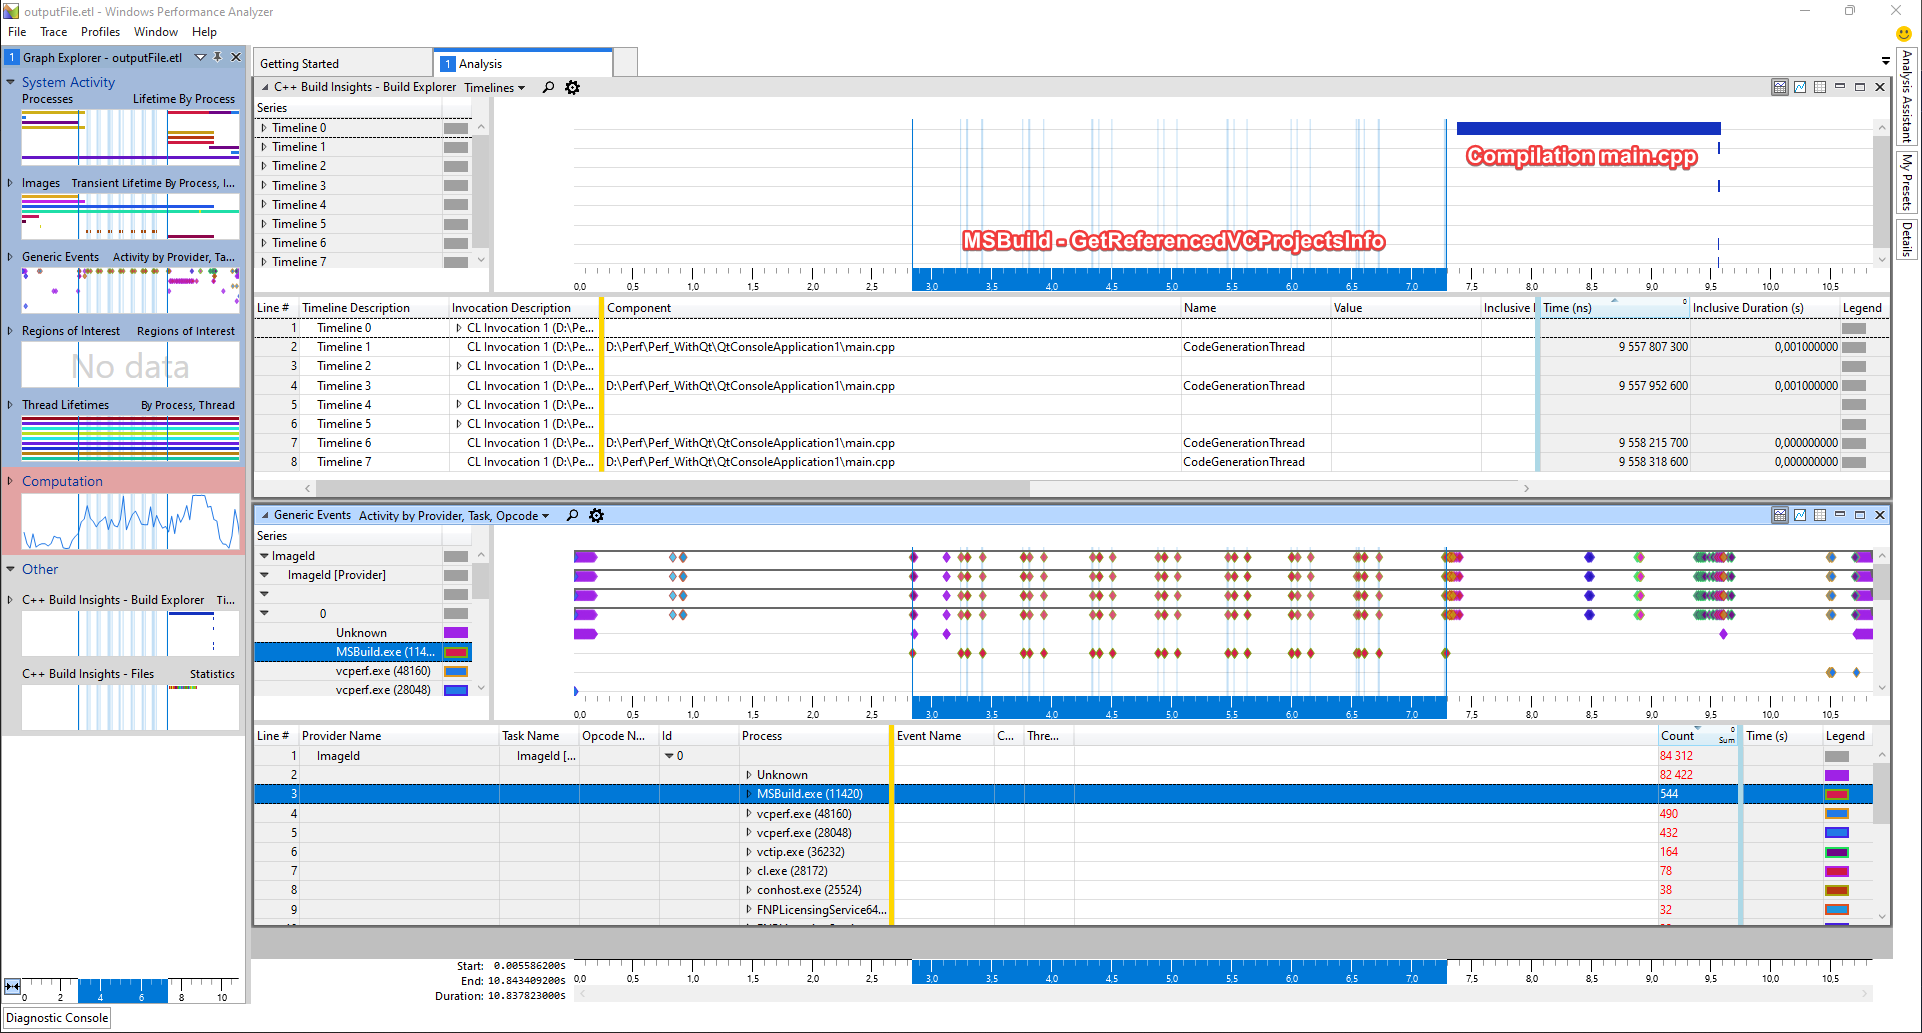
Task: Click horizontal scrollbar under Build Explorer table
Action: (672, 488)
